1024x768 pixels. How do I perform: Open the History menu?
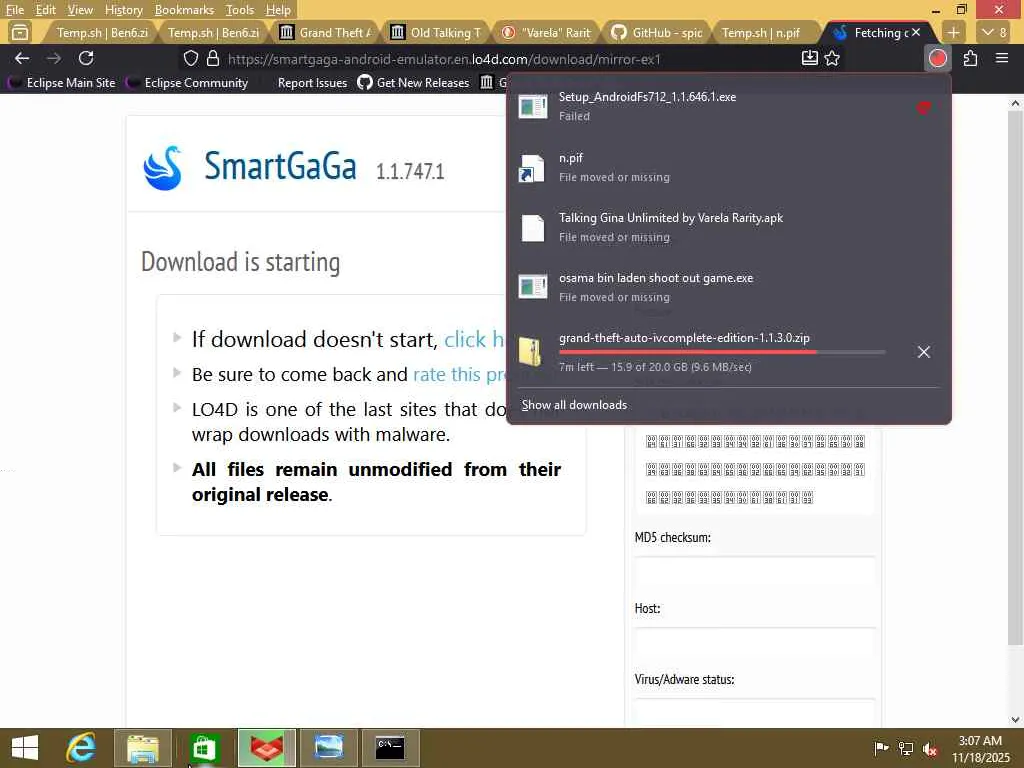[x=123, y=10]
